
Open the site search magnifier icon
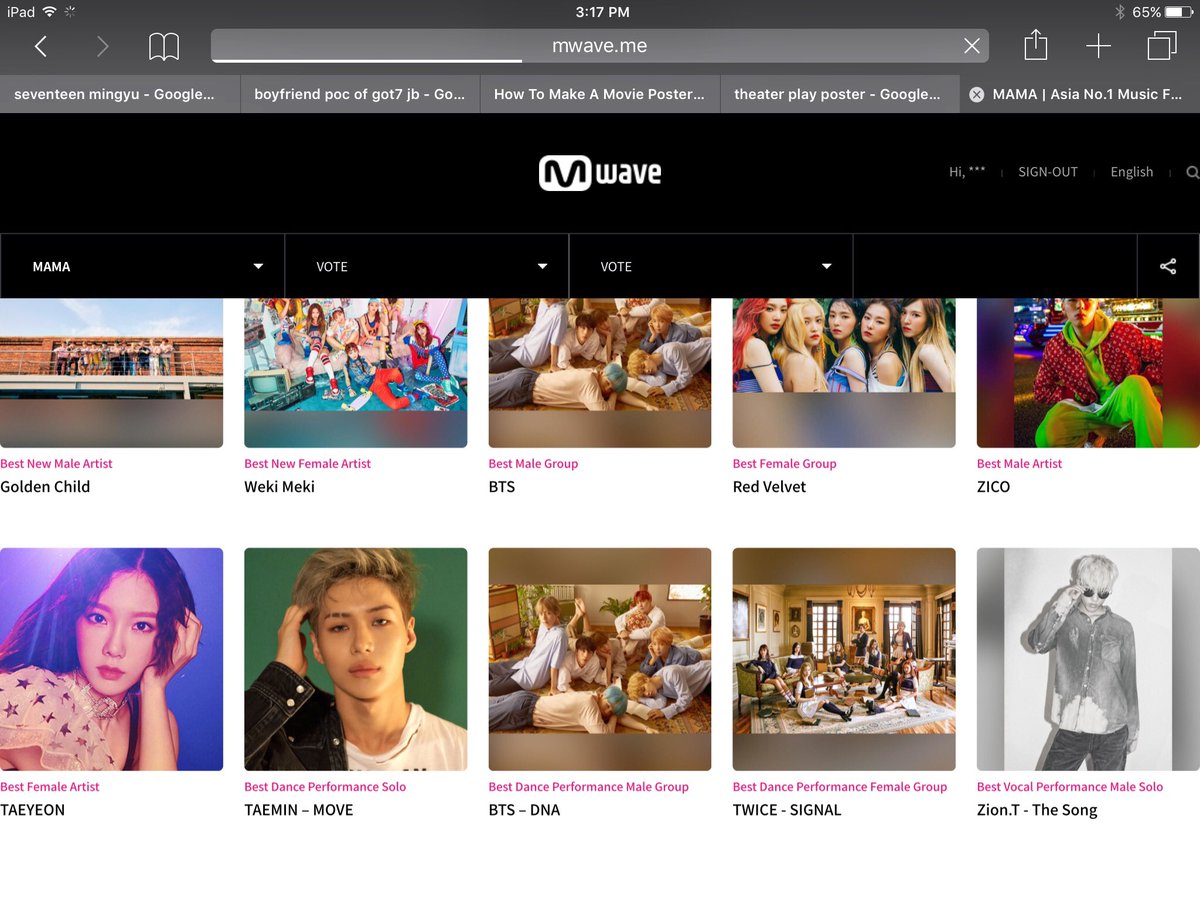pyautogui.click(x=1192, y=172)
